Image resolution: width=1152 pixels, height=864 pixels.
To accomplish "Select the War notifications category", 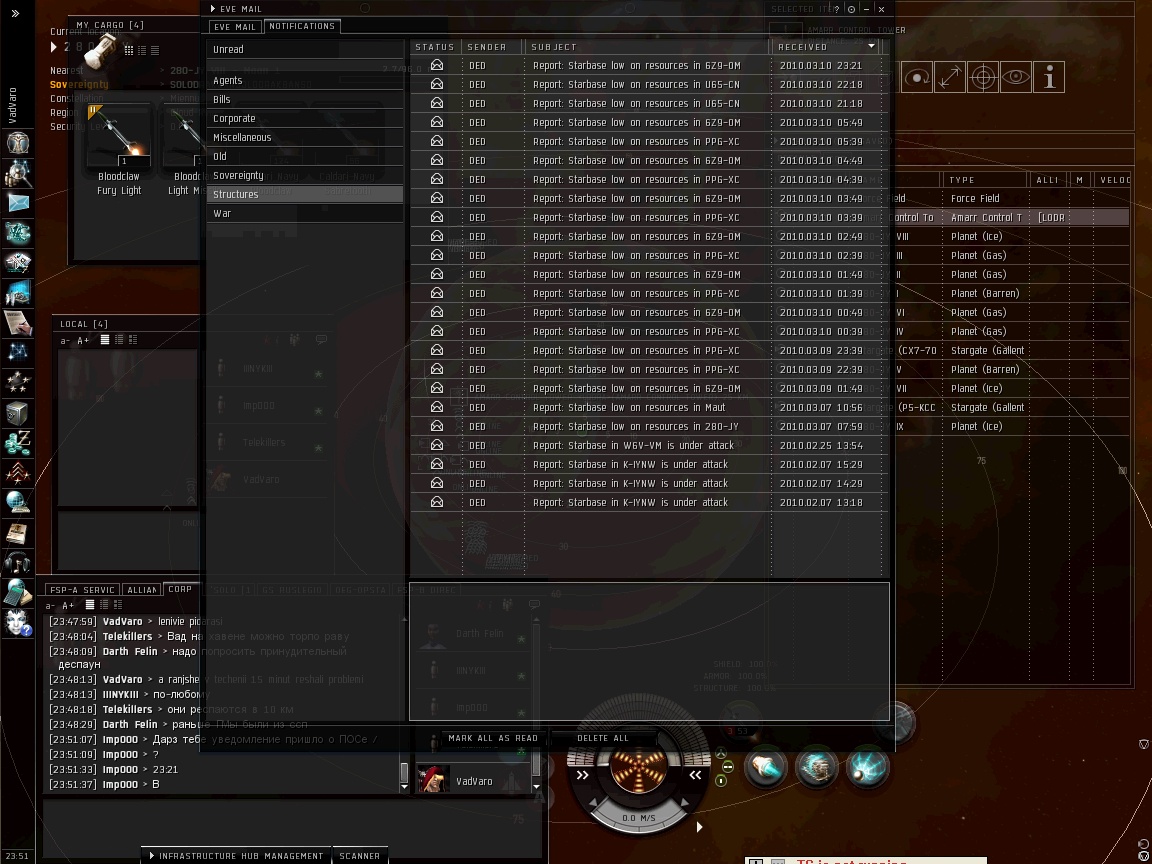I will coord(305,214).
